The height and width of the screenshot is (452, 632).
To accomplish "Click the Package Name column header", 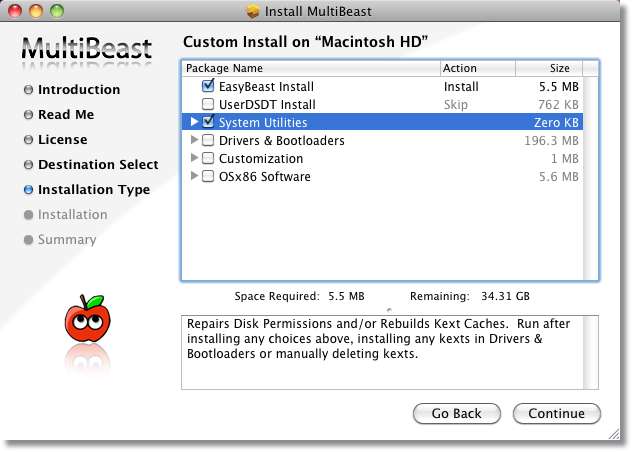I will click(310, 68).
